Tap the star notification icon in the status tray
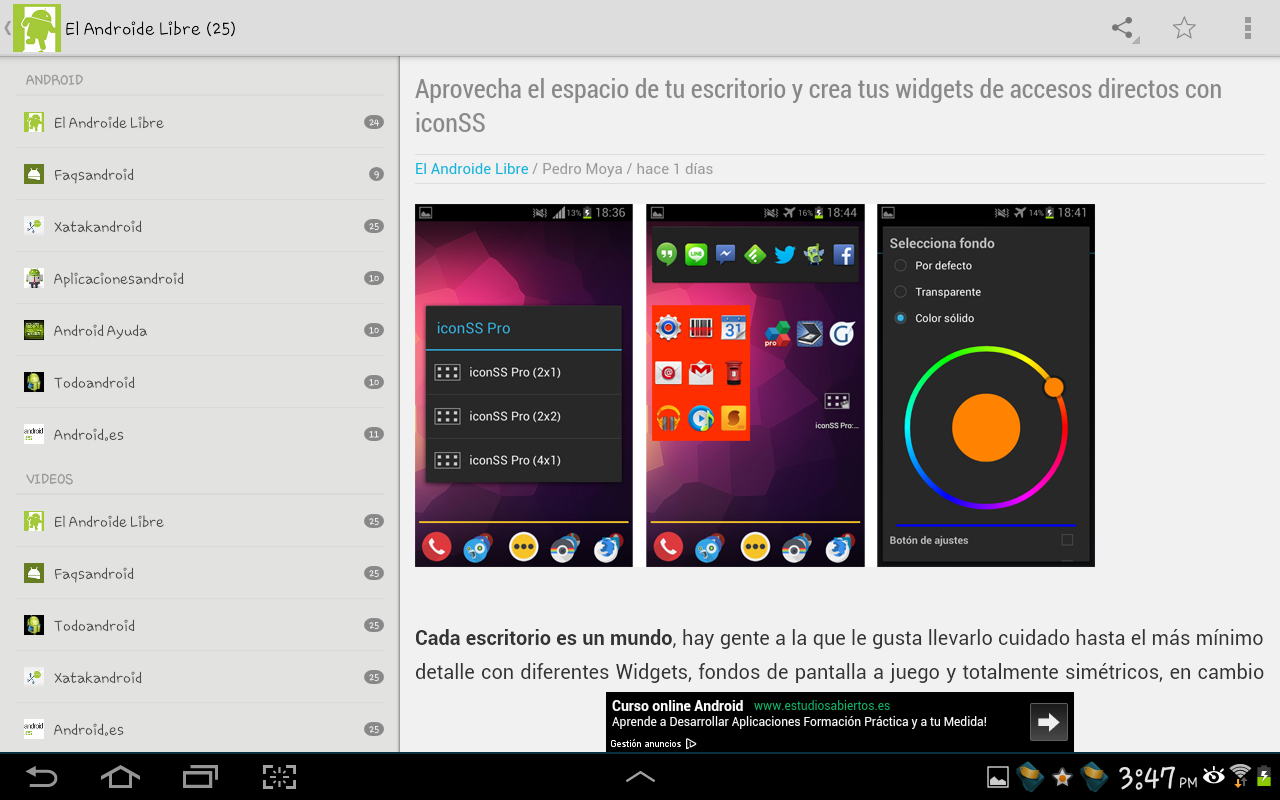The image size is (1280, 800). point(1062,777)
